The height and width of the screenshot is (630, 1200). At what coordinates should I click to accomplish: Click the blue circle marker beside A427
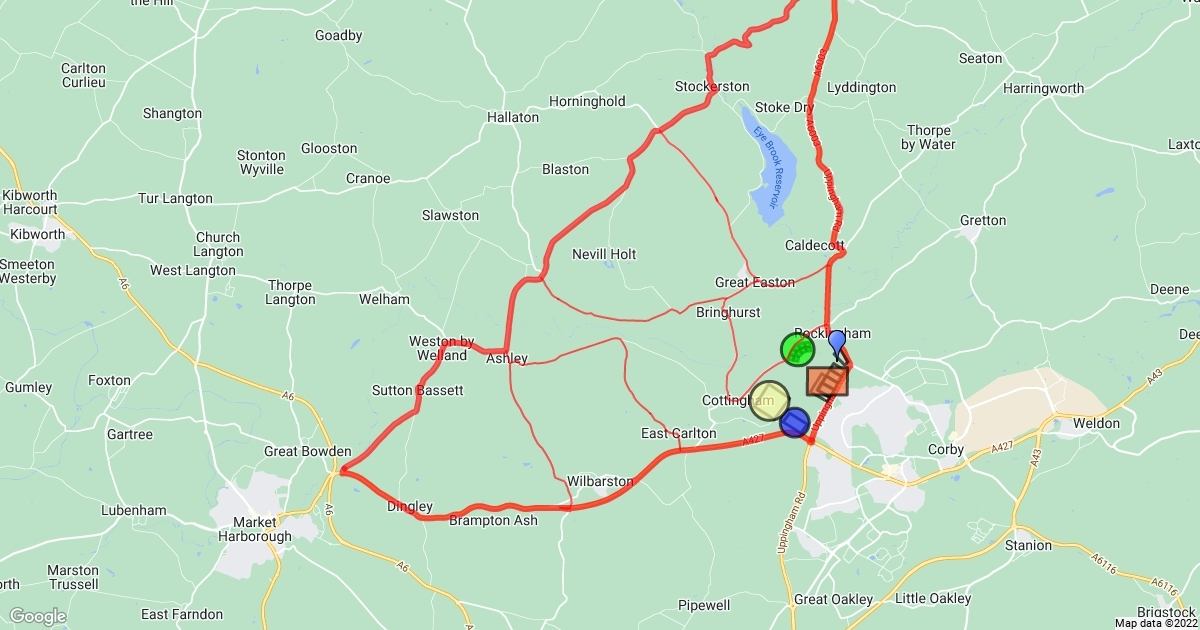pyautogui.click(x=795, y=423)
